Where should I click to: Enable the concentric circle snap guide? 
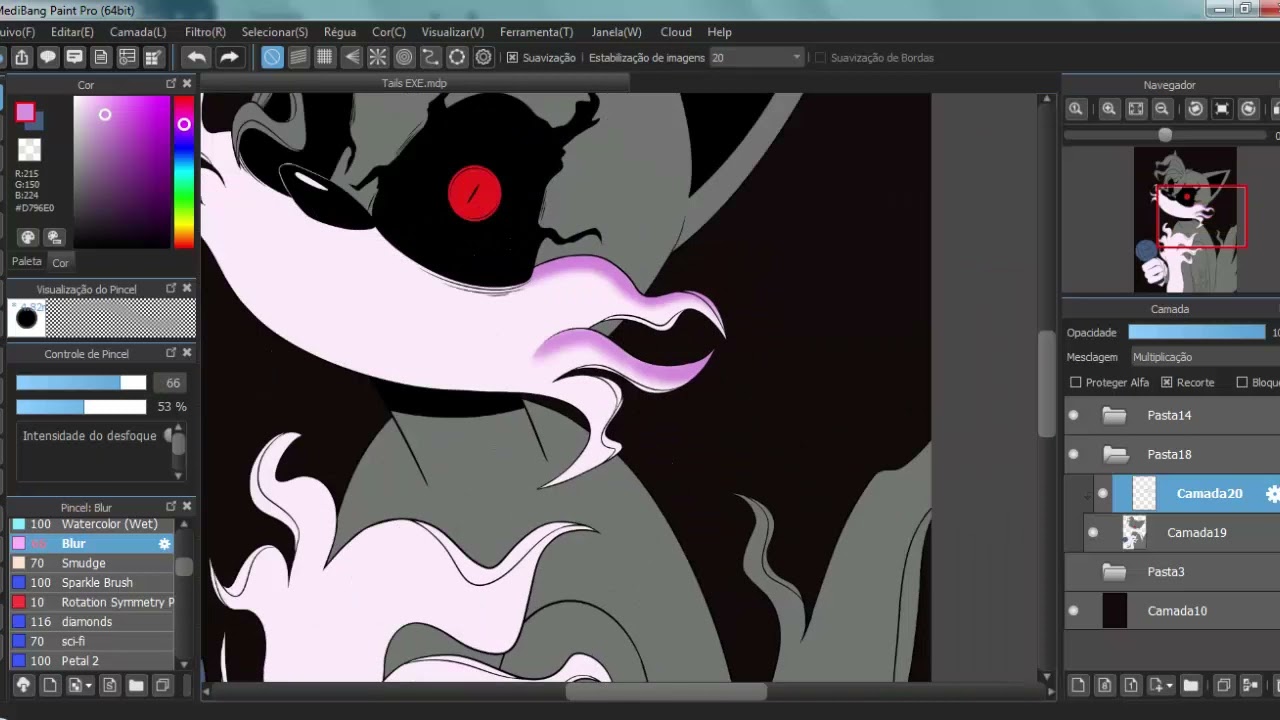[404, 57]
